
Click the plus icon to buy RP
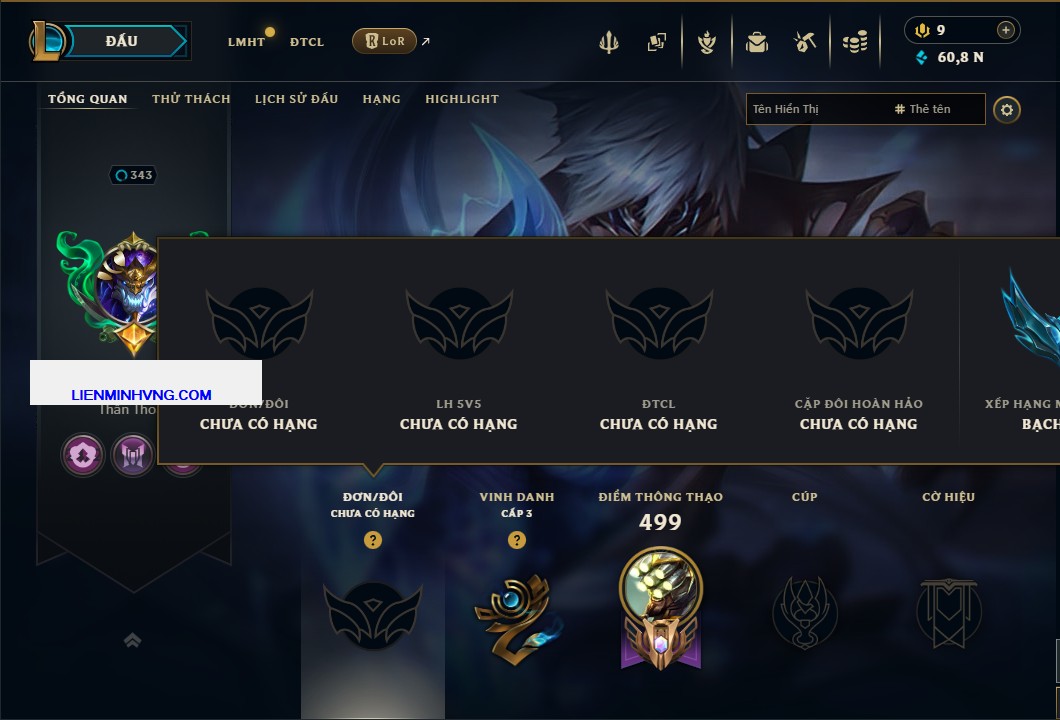(x=1006, y=30)
